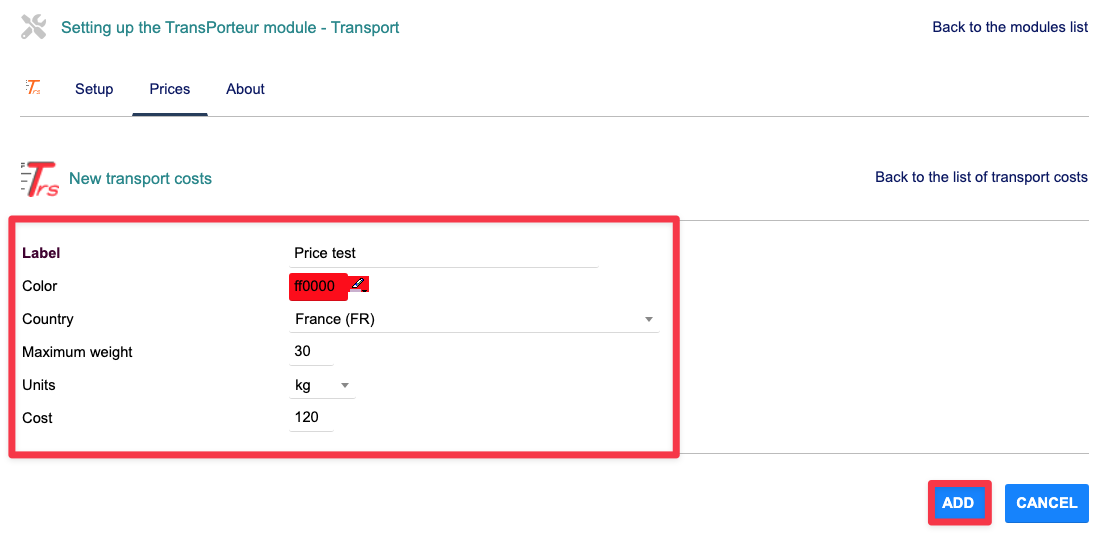Screen dimensions: 1115x545
Task: Go back to the modules list
Action: click(x=1010, y=27)
